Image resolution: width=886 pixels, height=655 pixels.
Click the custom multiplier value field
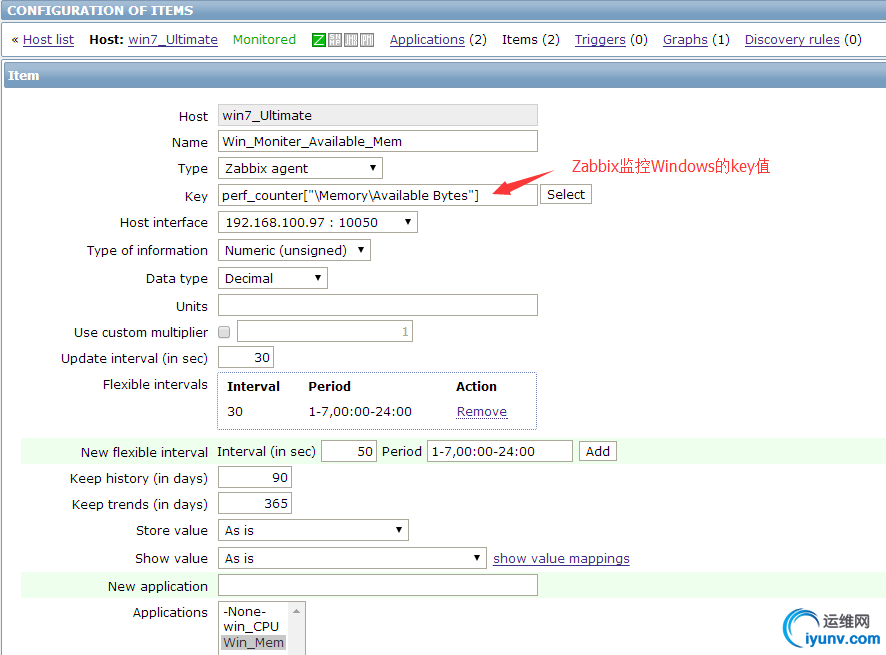325,331
